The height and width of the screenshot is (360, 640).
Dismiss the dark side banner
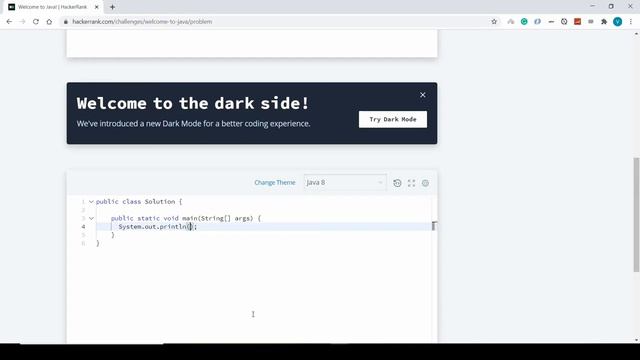(422, 95)
